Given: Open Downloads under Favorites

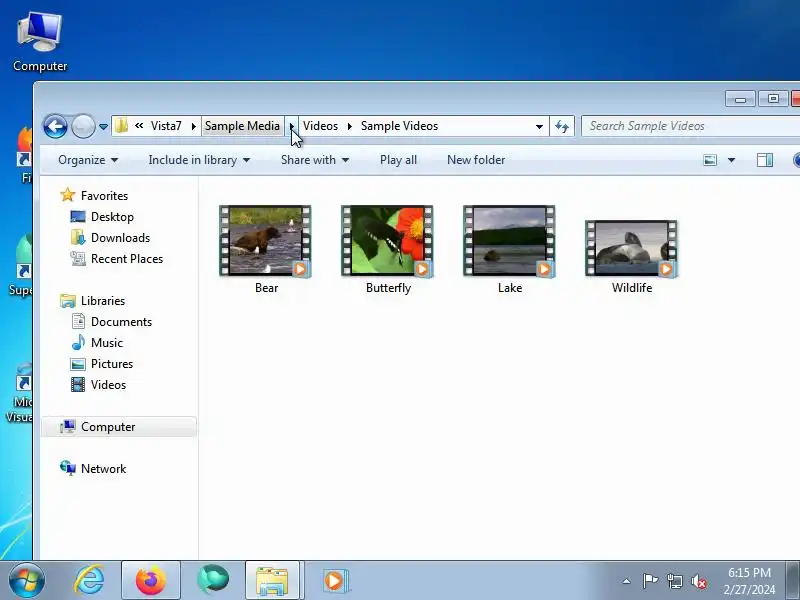Looking at the screenshot, I should [120, 238].
